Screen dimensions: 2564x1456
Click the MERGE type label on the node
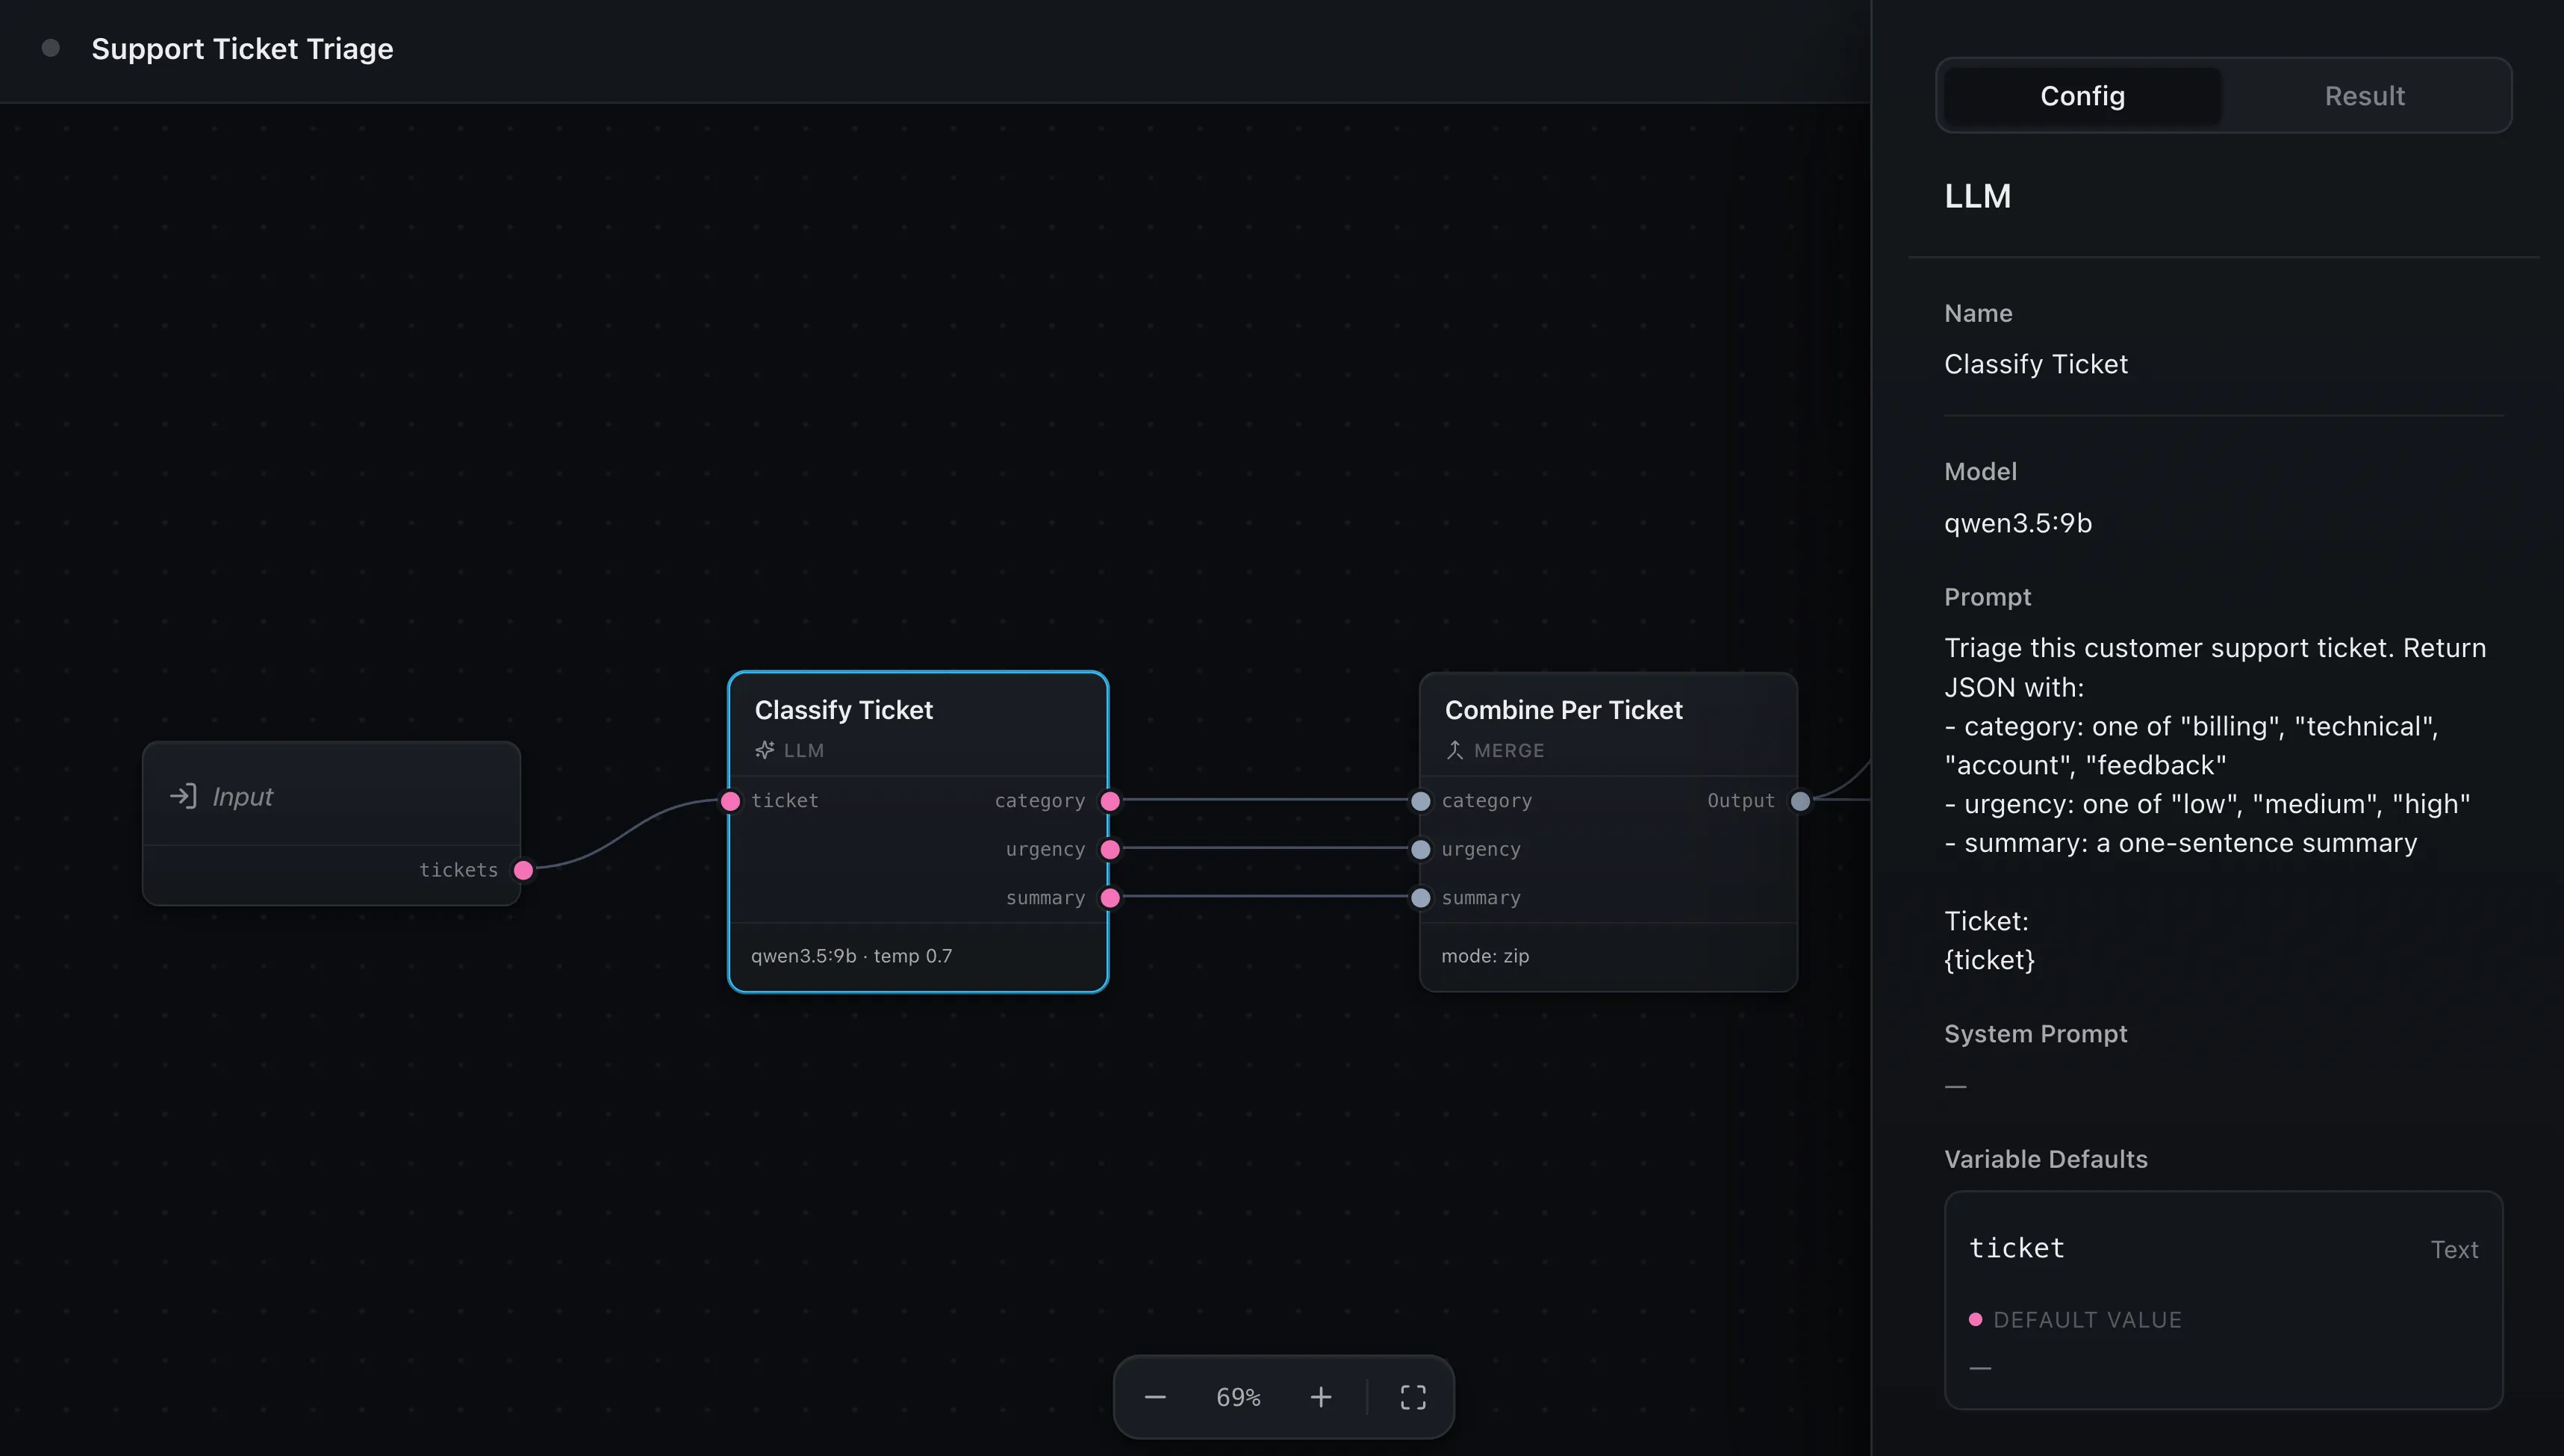pos(1509,750)
